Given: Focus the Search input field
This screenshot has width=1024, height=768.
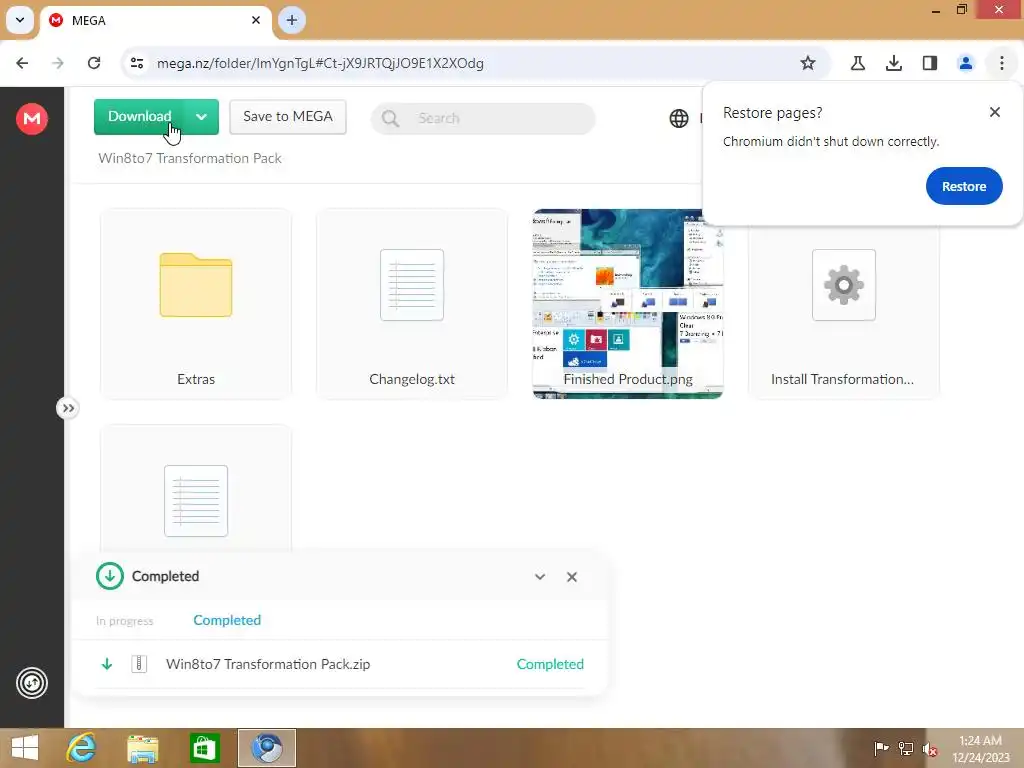Looking at the screenshot, I should [x=483, y=118].
